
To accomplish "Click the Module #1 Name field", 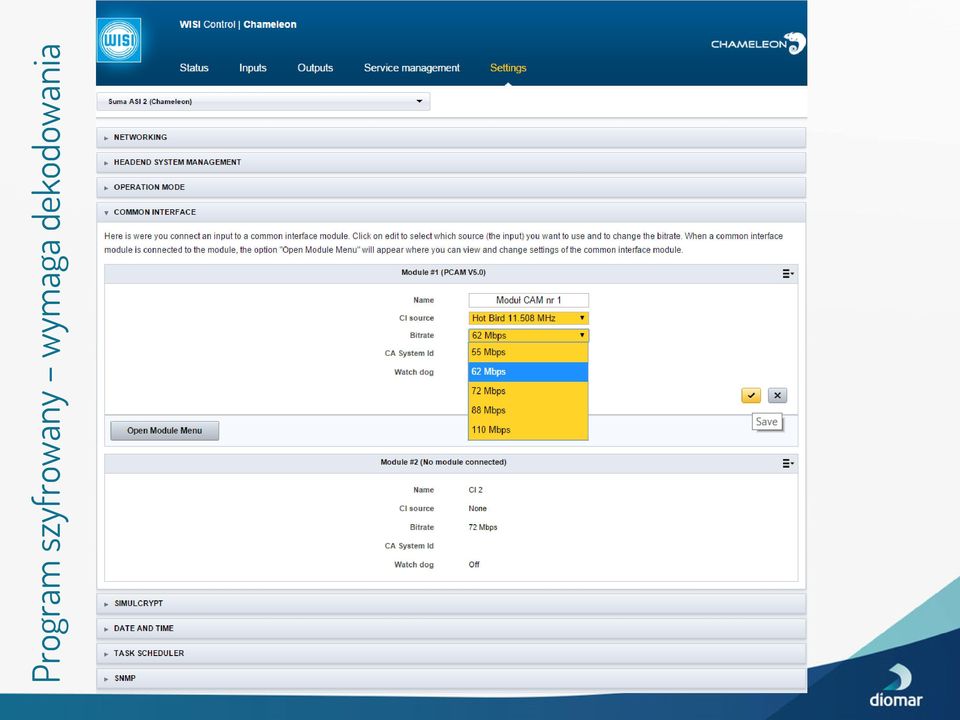I will (528, 300).
